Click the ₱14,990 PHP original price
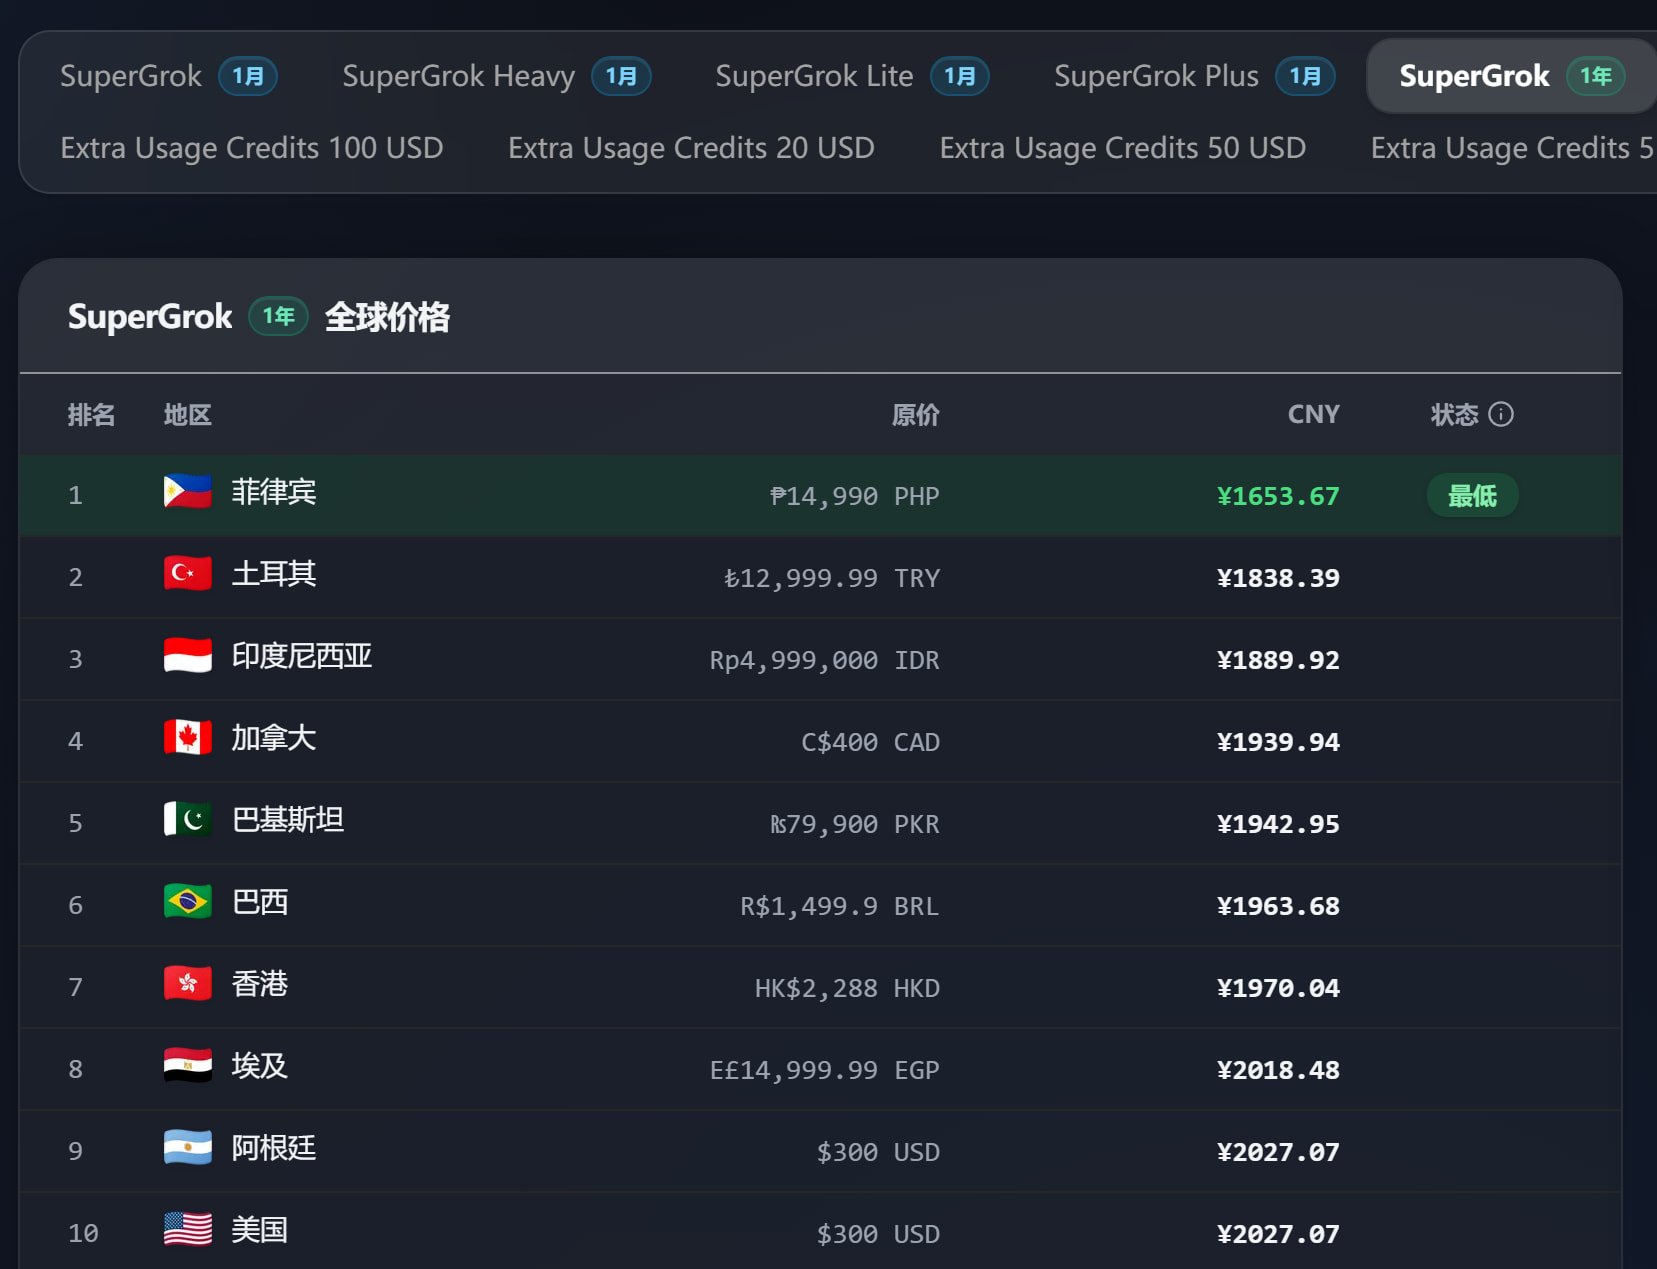This screenshot has height=1269, width=1657. tap(855, 496)
